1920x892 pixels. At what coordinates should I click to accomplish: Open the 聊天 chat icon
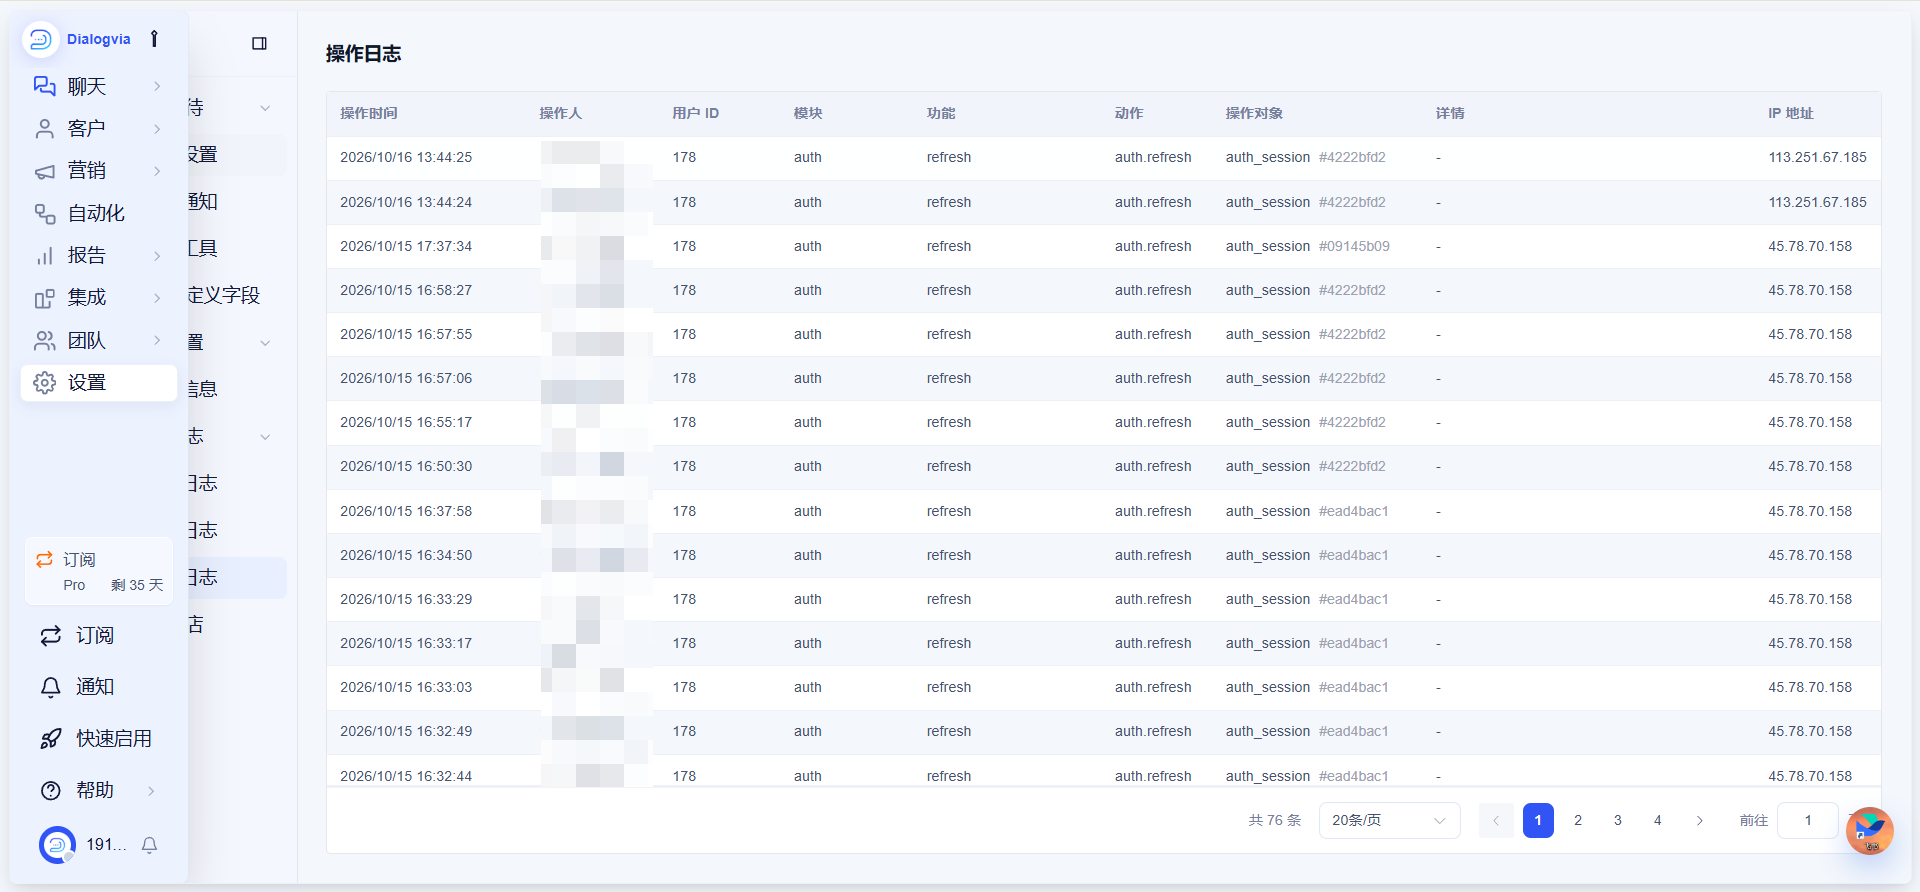point(45,86)
